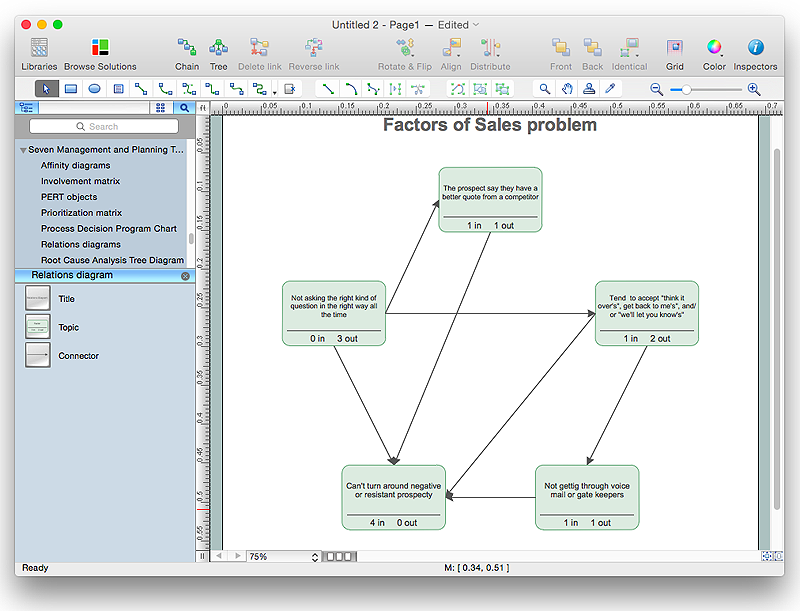Select the hand pan tool
The image size is (800, 611).
[567, 89]
